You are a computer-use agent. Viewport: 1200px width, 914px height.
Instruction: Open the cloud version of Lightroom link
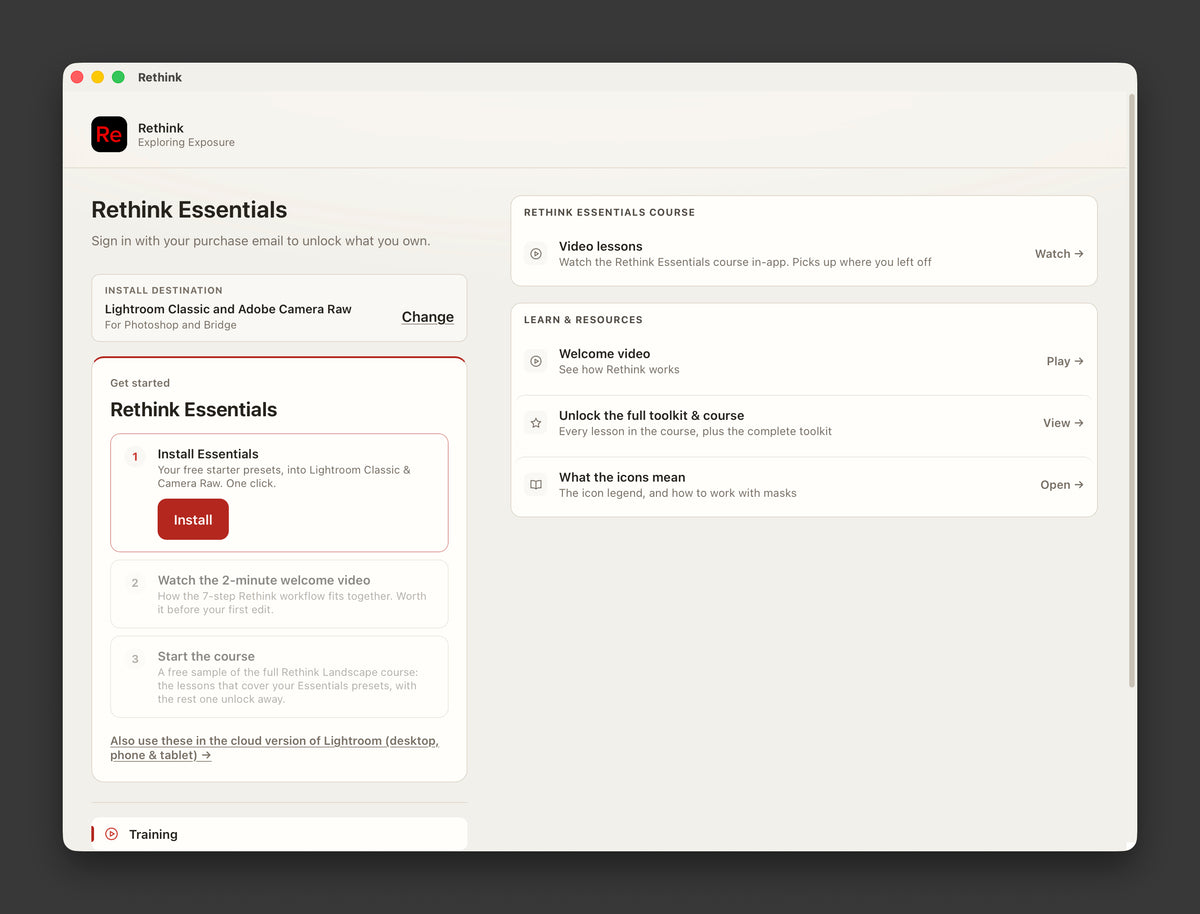pyautogui.click(x=274, y=748)
